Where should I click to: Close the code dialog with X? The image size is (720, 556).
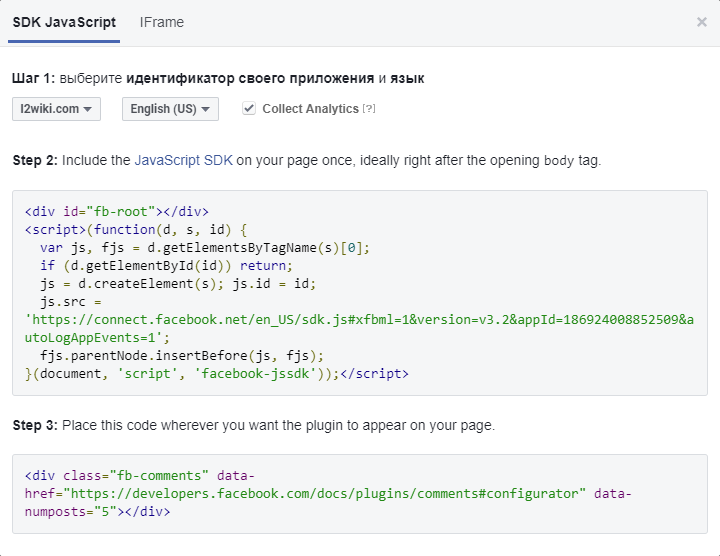702,22
